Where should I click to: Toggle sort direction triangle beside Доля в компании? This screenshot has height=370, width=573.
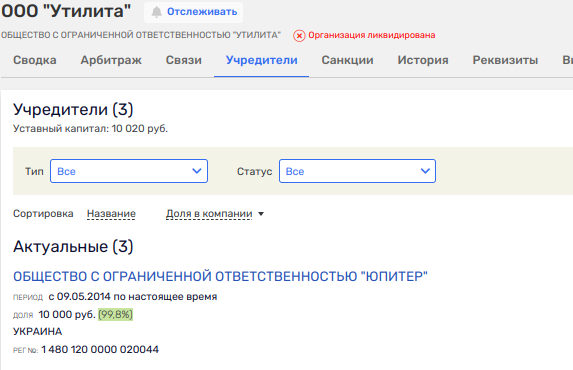click(261, 214)
